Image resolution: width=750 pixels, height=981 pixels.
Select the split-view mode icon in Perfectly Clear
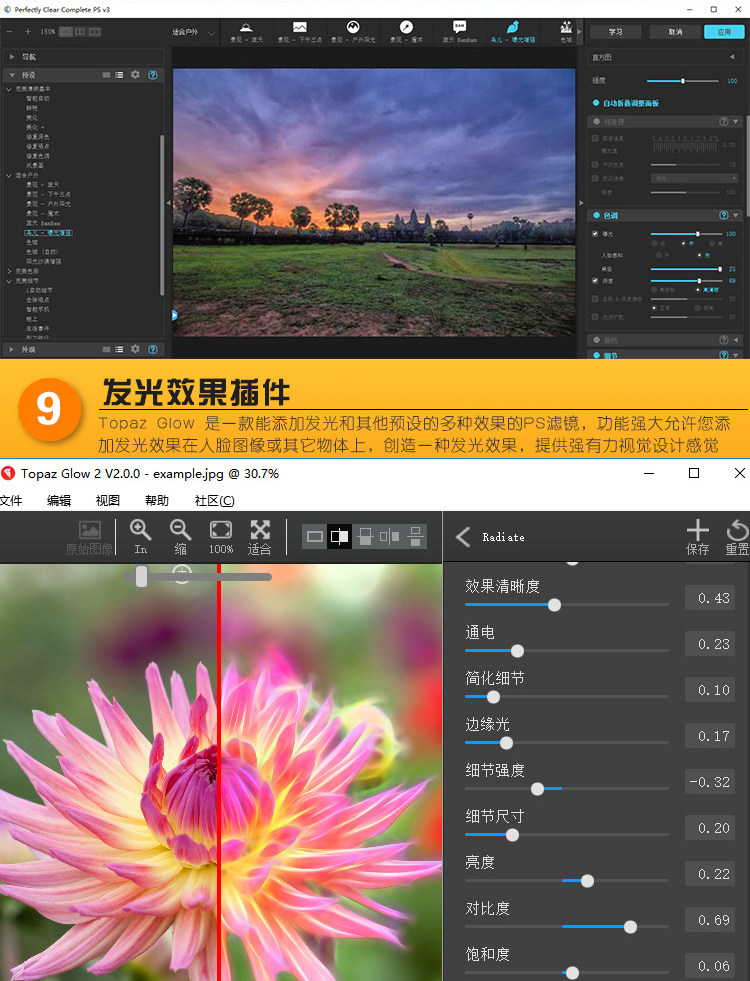94,31
